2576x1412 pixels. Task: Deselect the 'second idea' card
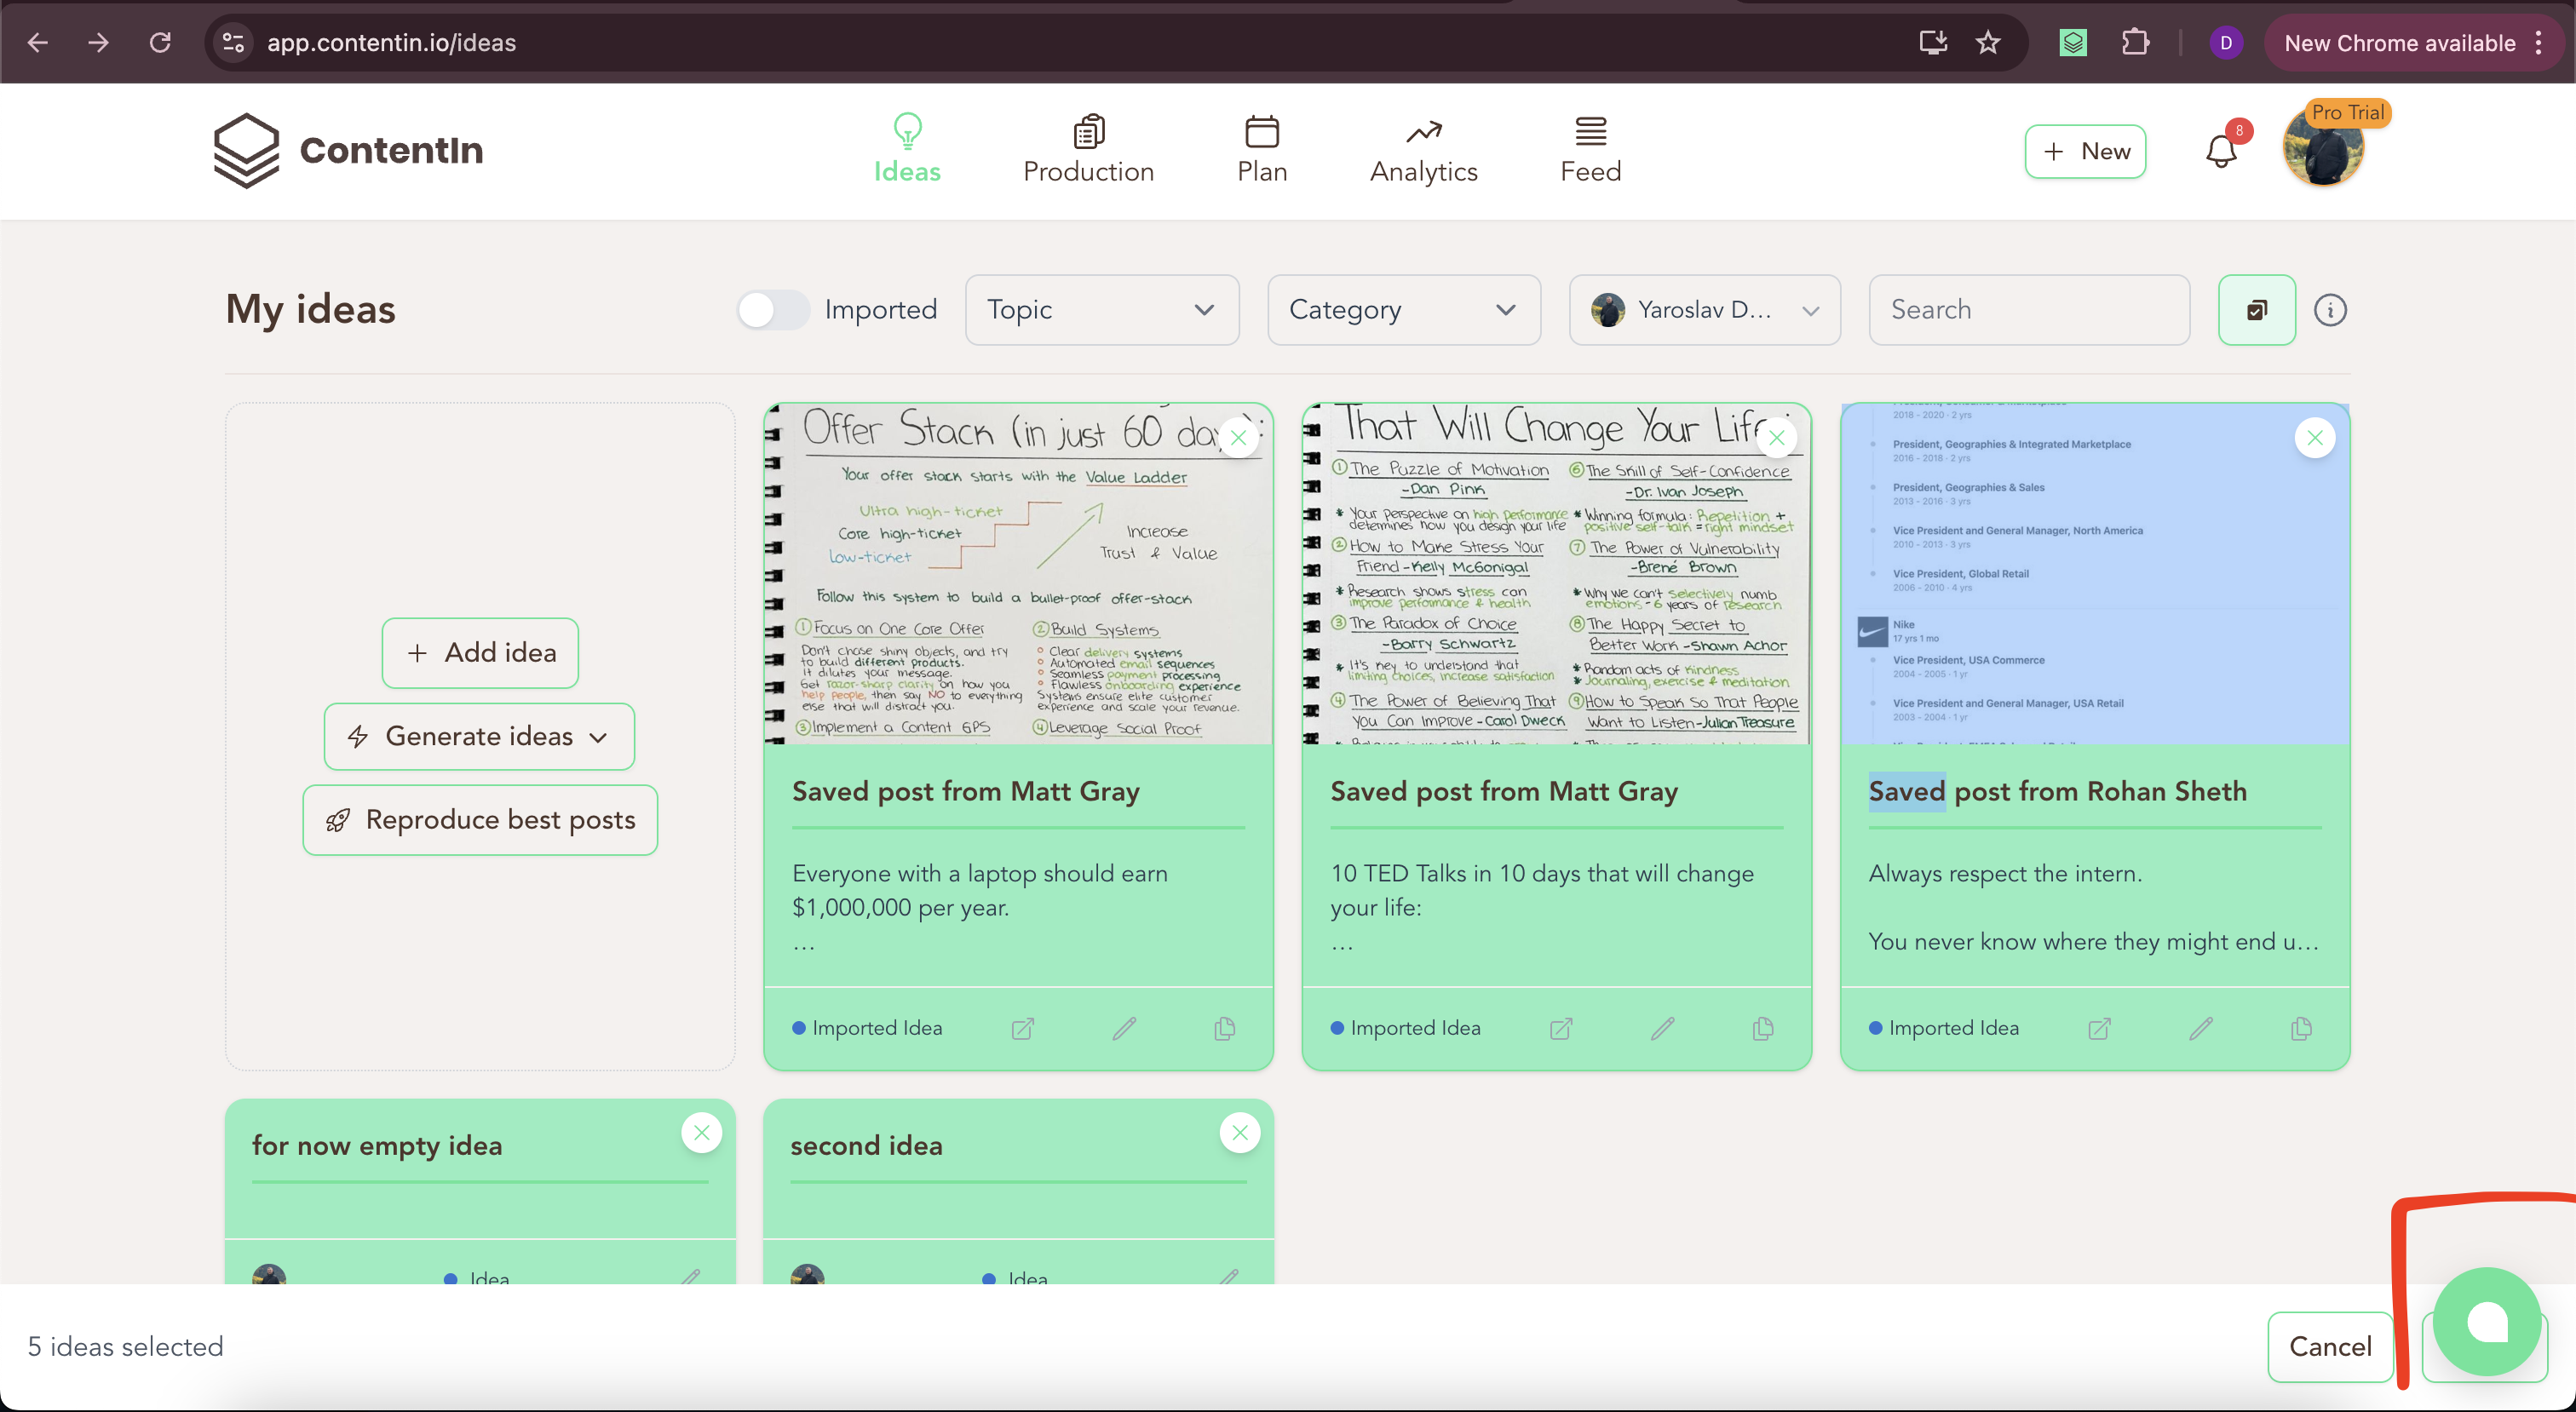click(x=1239, y=1133)
